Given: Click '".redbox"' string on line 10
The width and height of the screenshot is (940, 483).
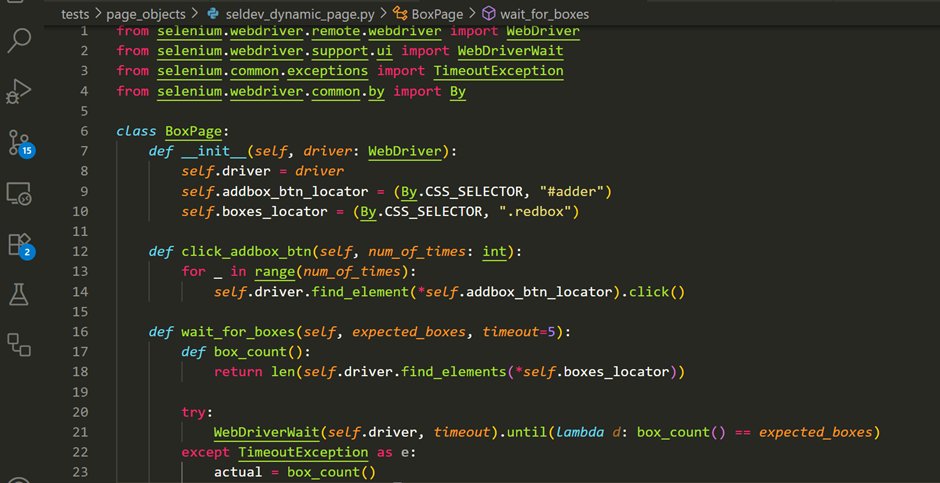Looking at the screenshot, I should tap(535, 211).
